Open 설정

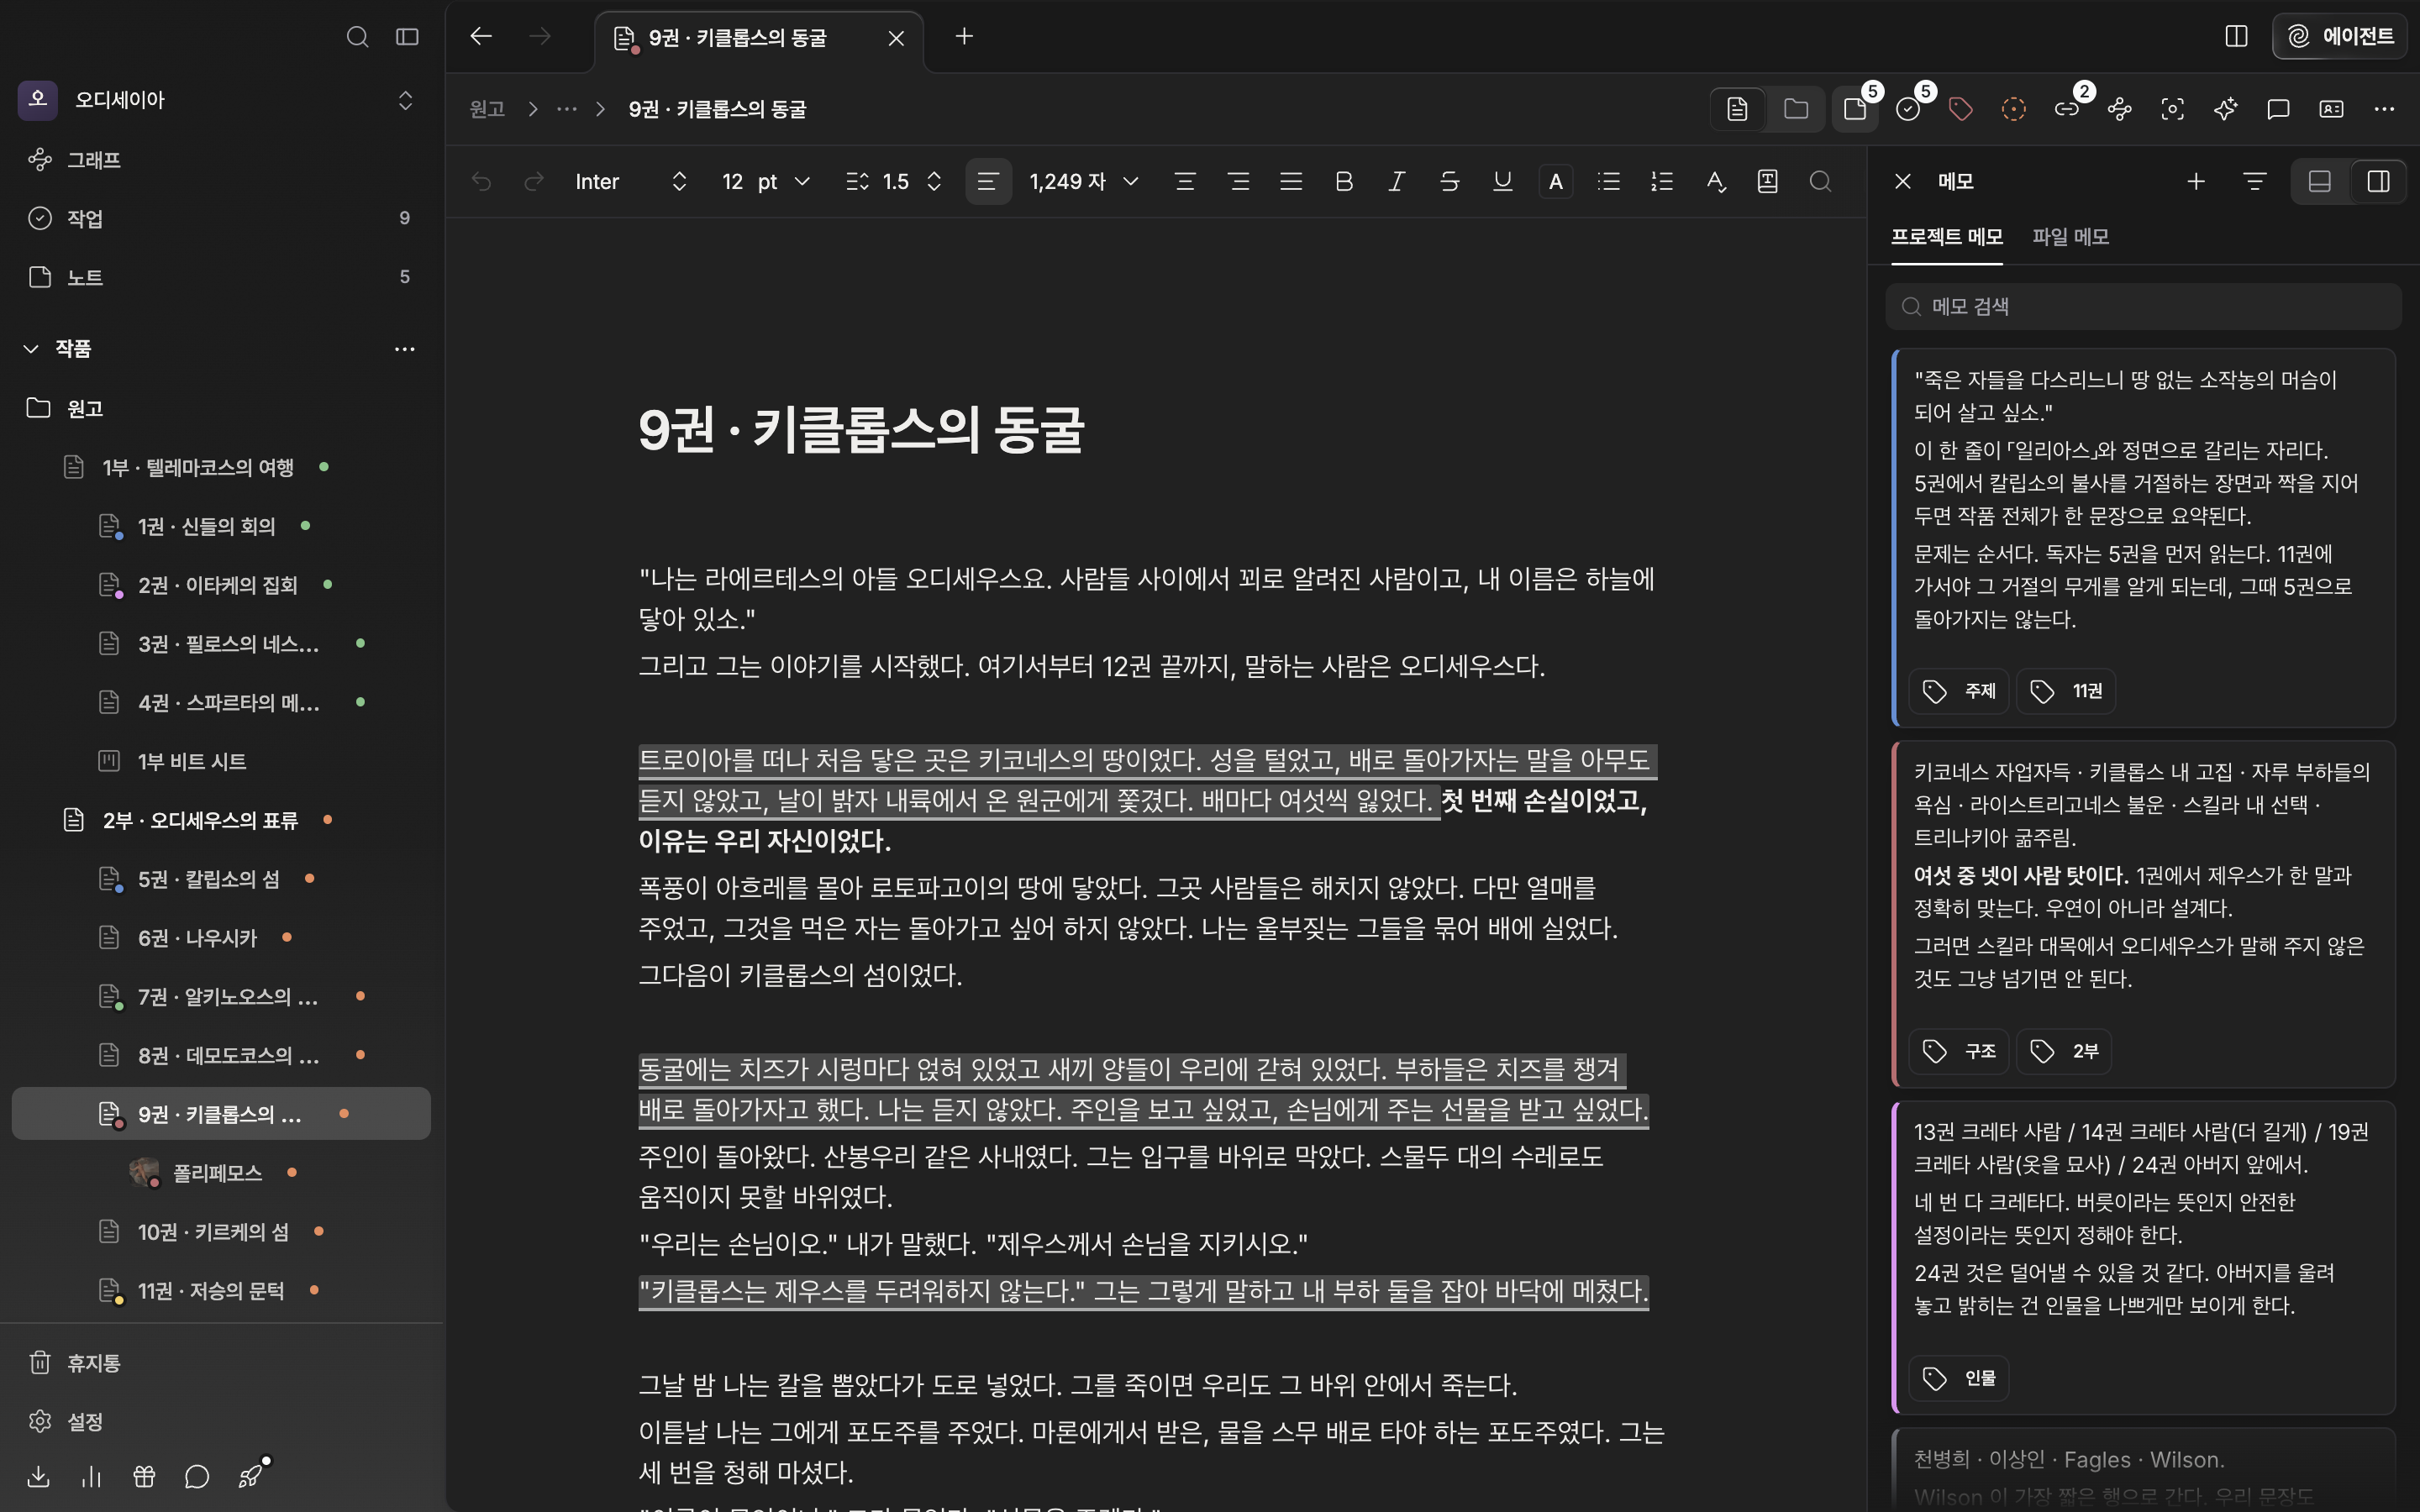pyautogui.click(x=222, y=1421)
